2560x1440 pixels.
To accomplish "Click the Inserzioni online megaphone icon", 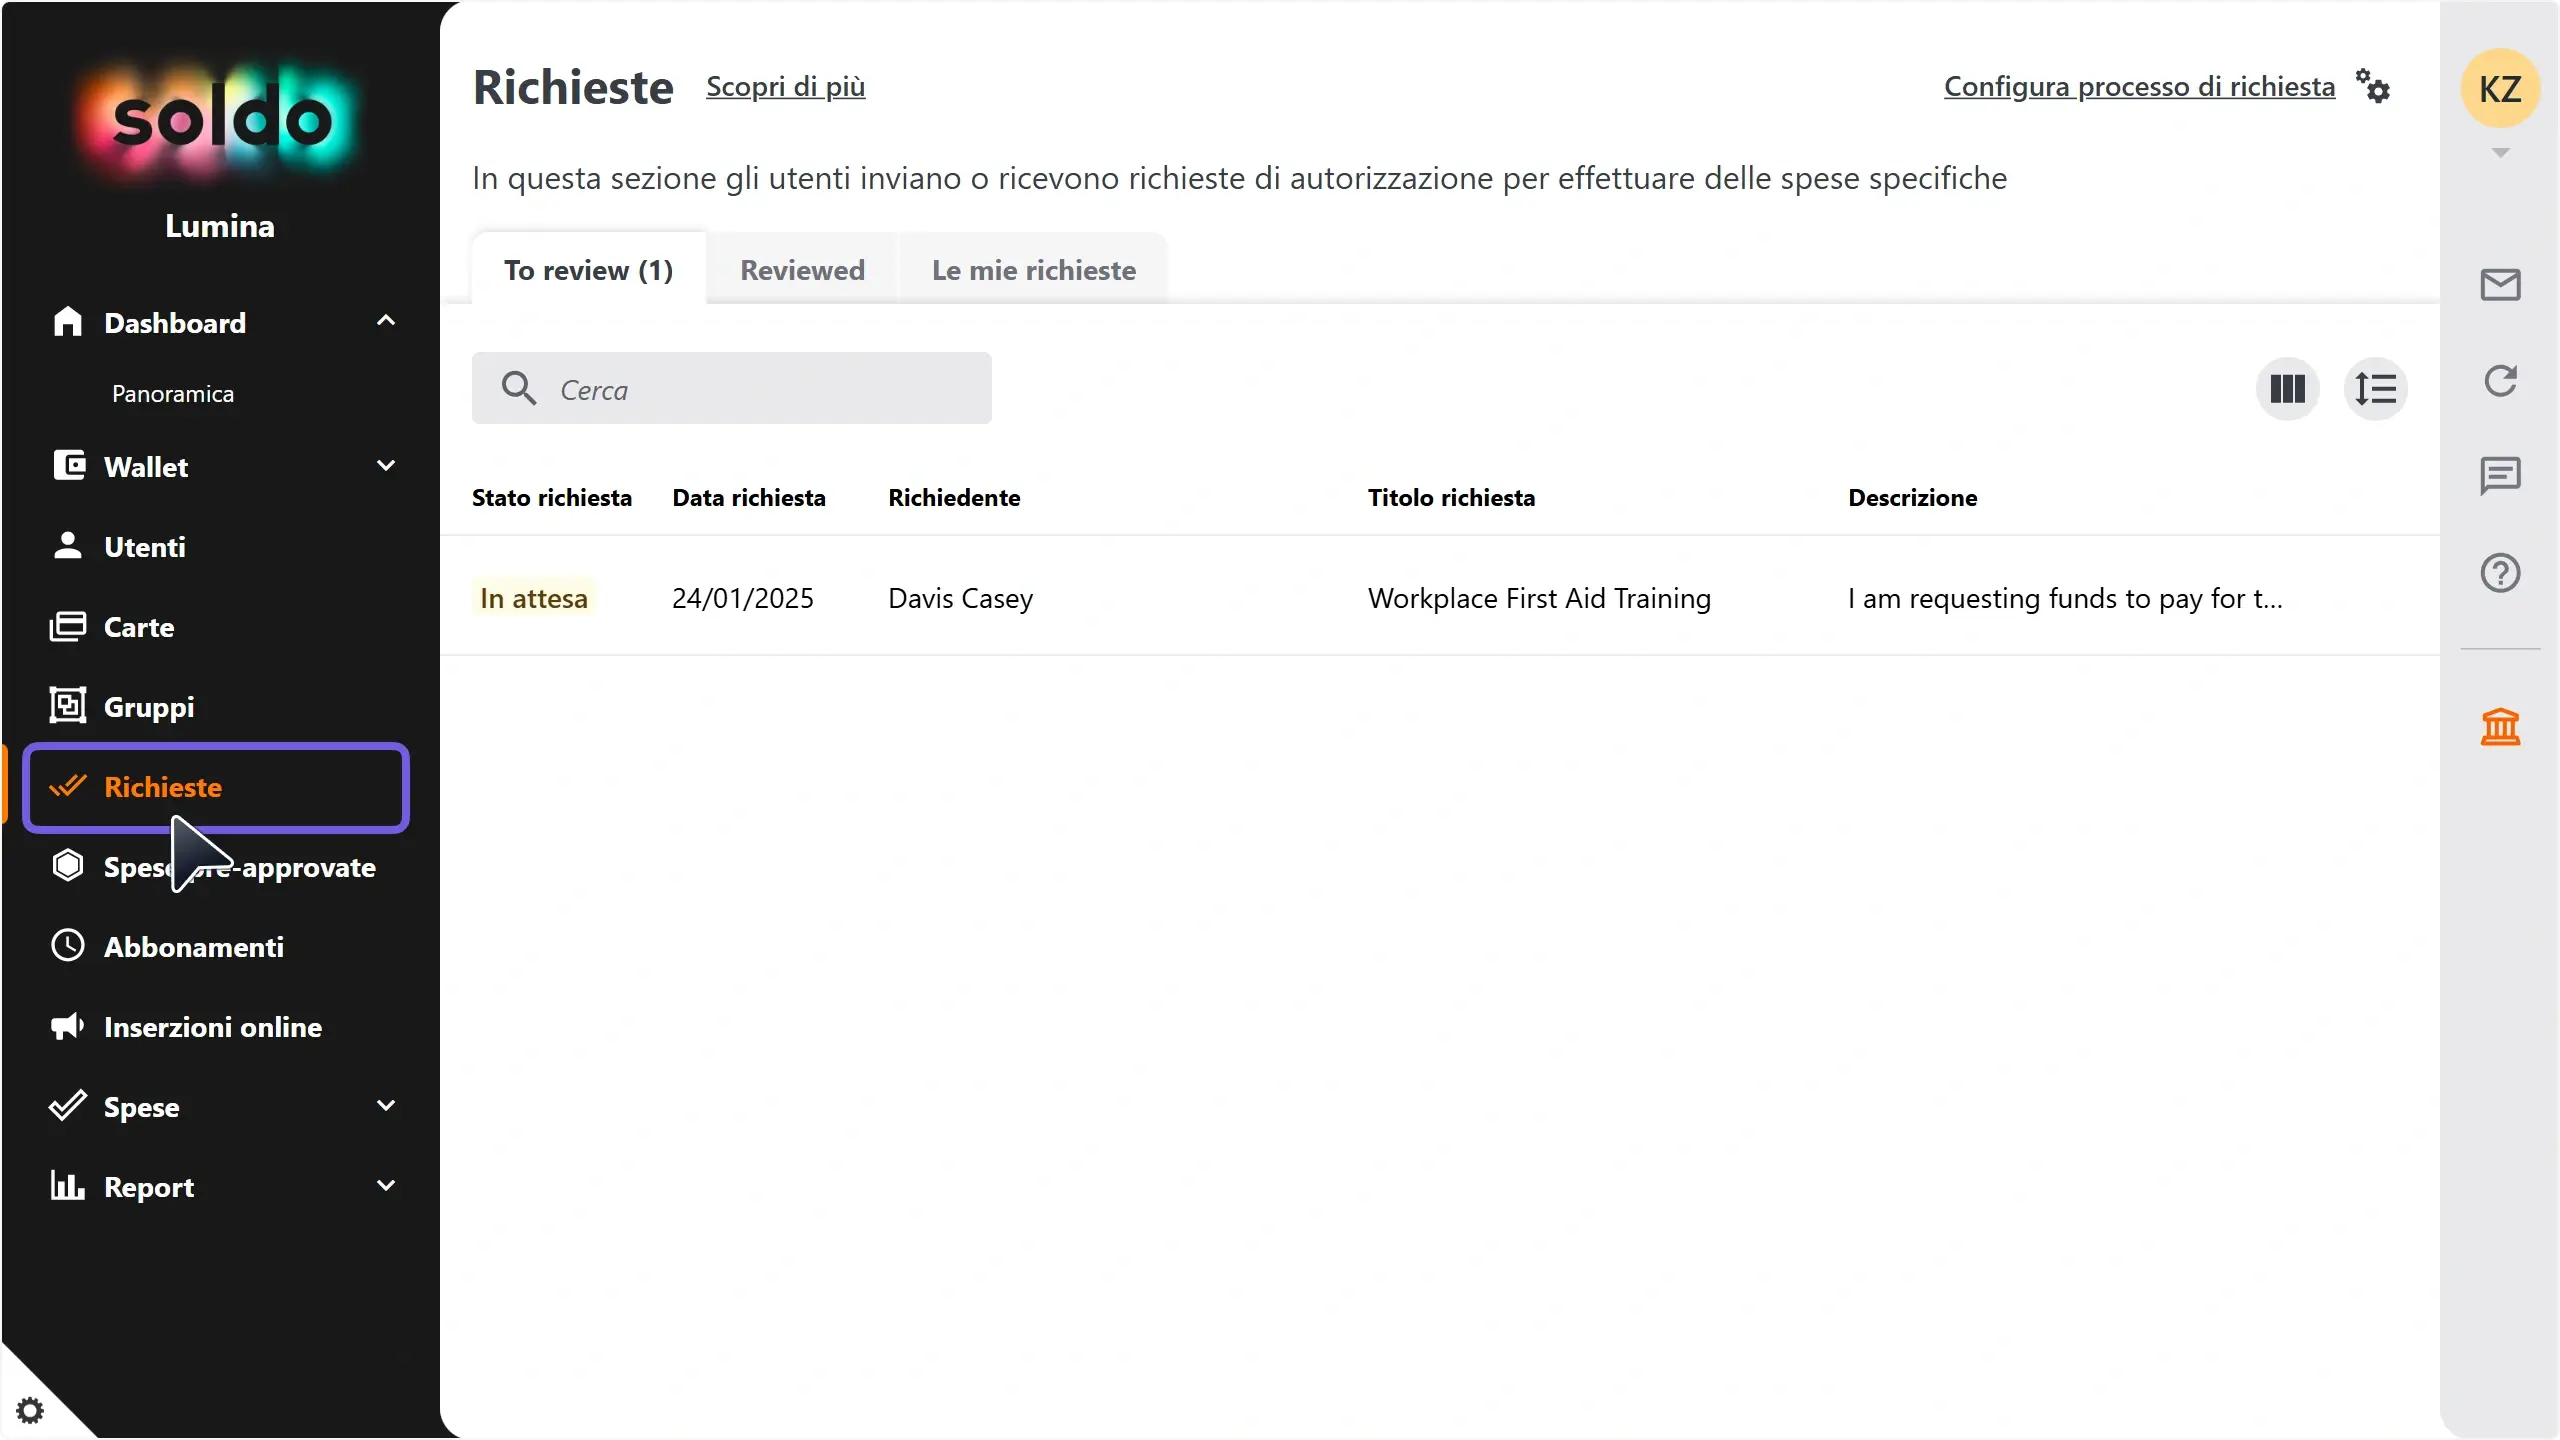I will pos(68,1027).
